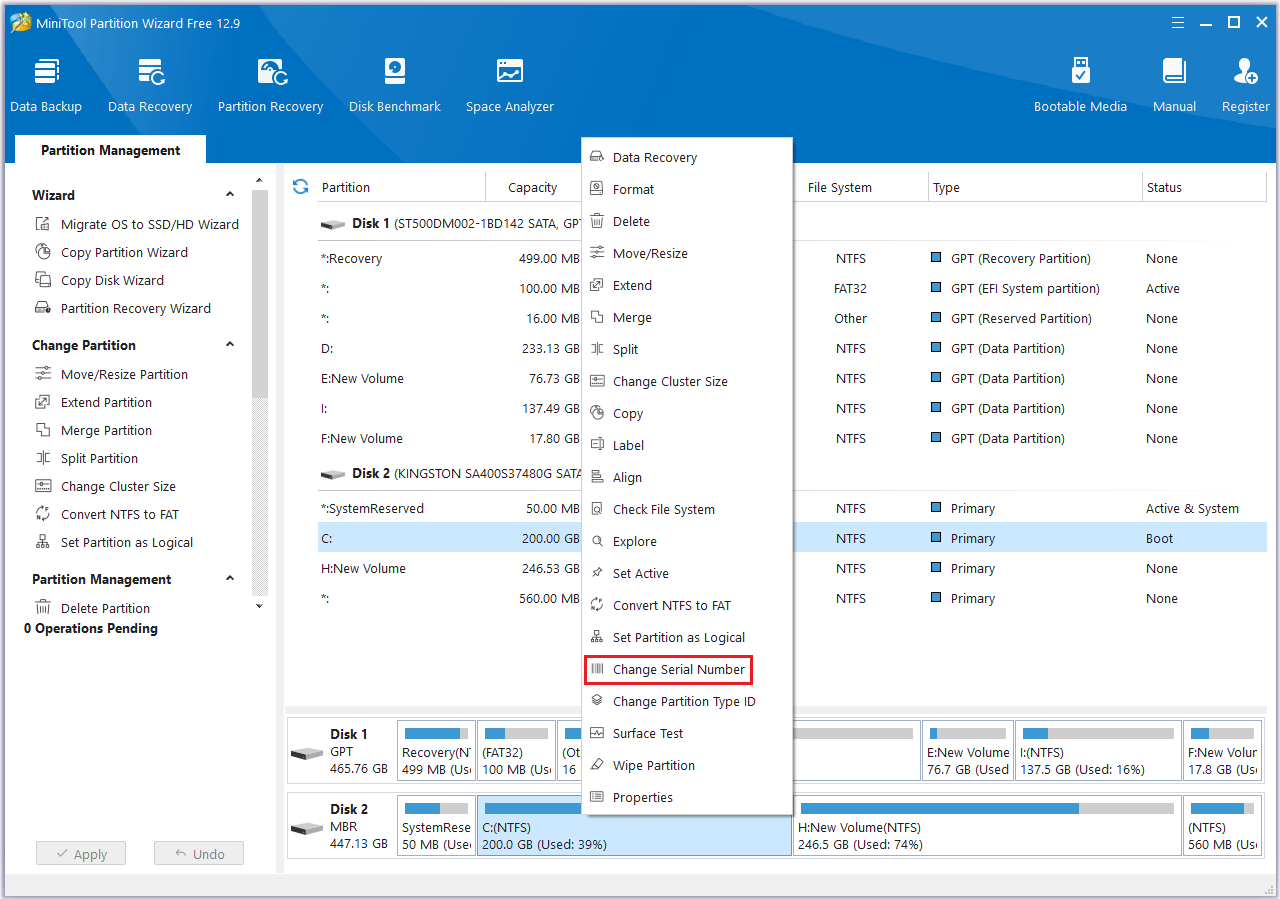Open Migrate OS to SSD/HD Wizard
Image resolution: width=1280 pixels, height=899 pixels.
[149, 225]
